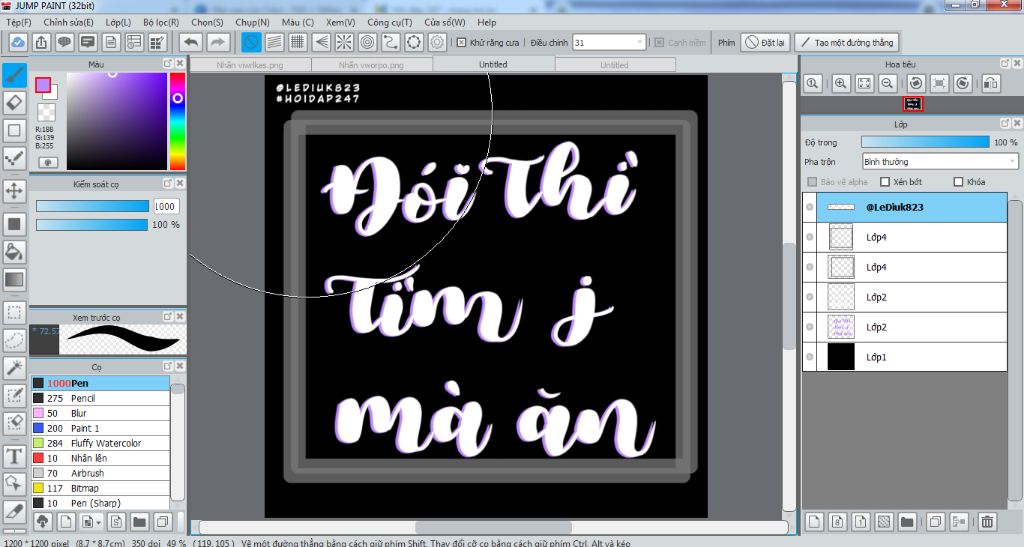This screenshot has height=547, width=1024.
Task: Turn snap off with blue circle icon
Action: [x=251, y=42]
